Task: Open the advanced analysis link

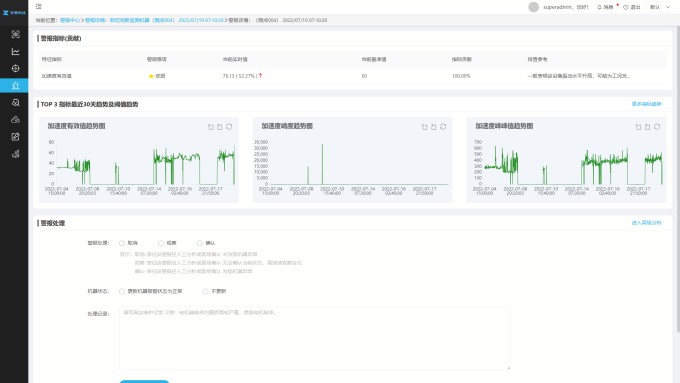Action: point(646,223)
